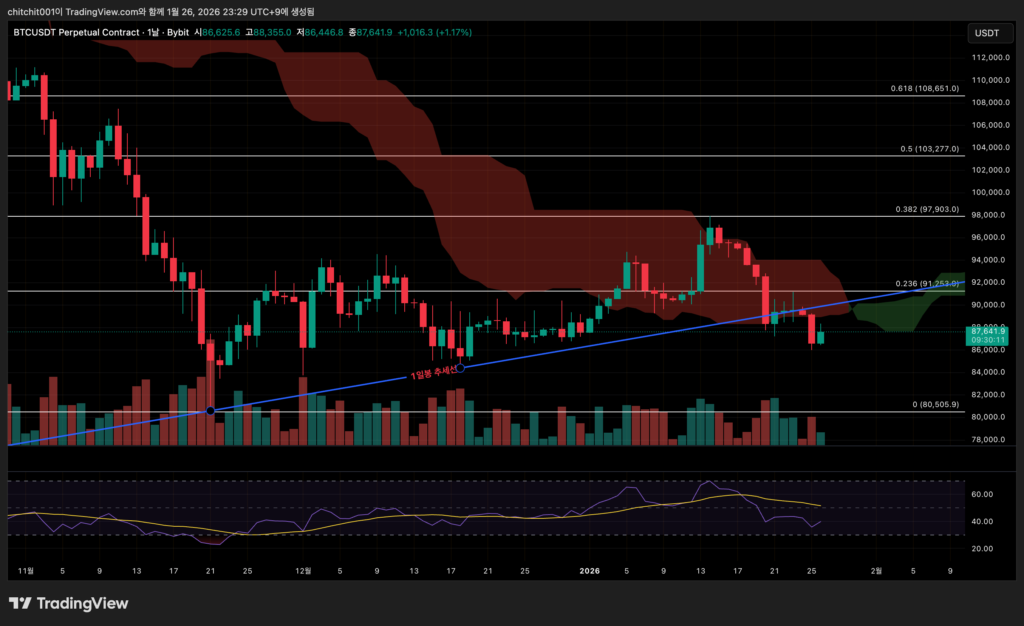
Task: Click the current price tag 87,641.9
Action: [986, 331]
